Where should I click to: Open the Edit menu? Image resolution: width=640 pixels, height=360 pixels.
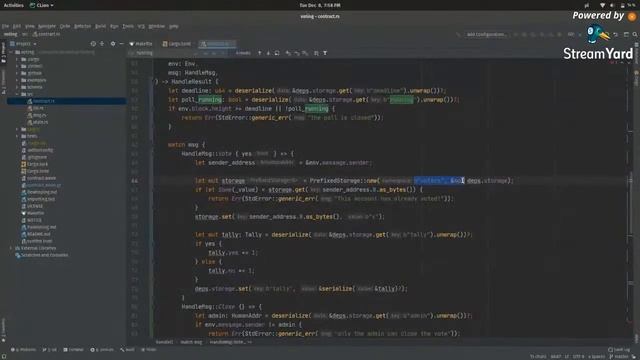17,26
